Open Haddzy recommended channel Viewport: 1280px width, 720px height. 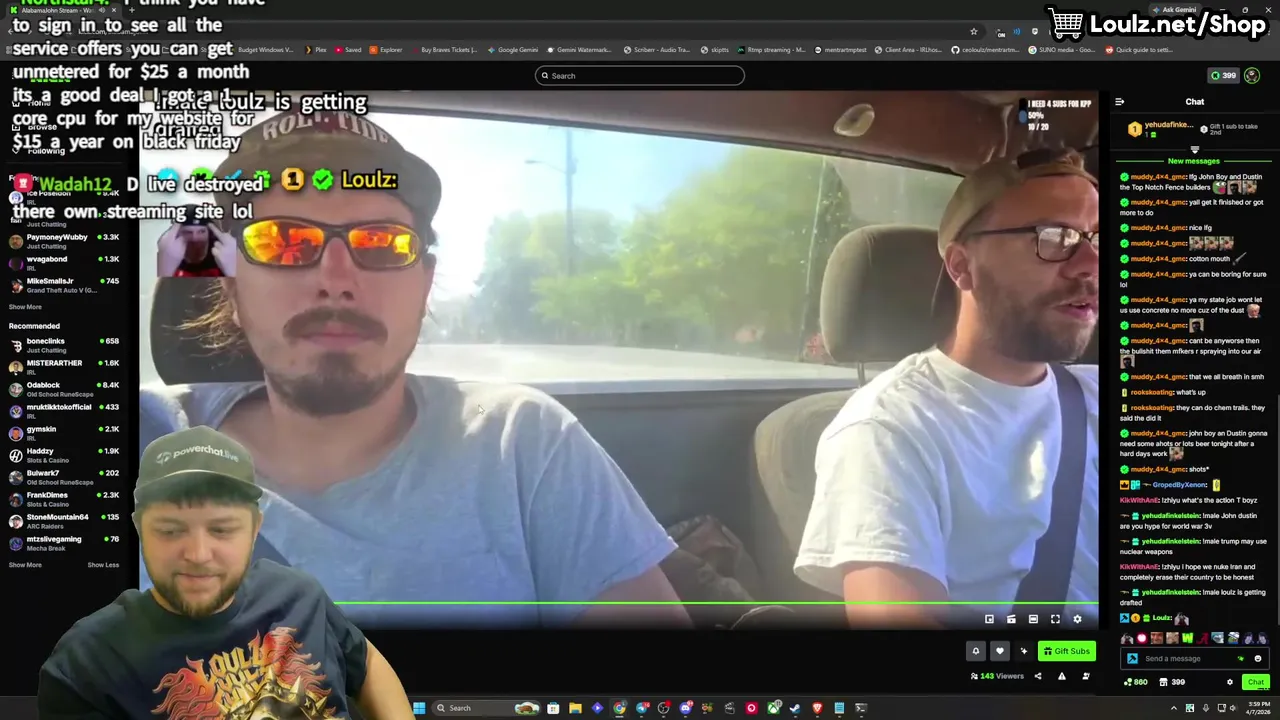pyautogui.click(x=63, y=455)
